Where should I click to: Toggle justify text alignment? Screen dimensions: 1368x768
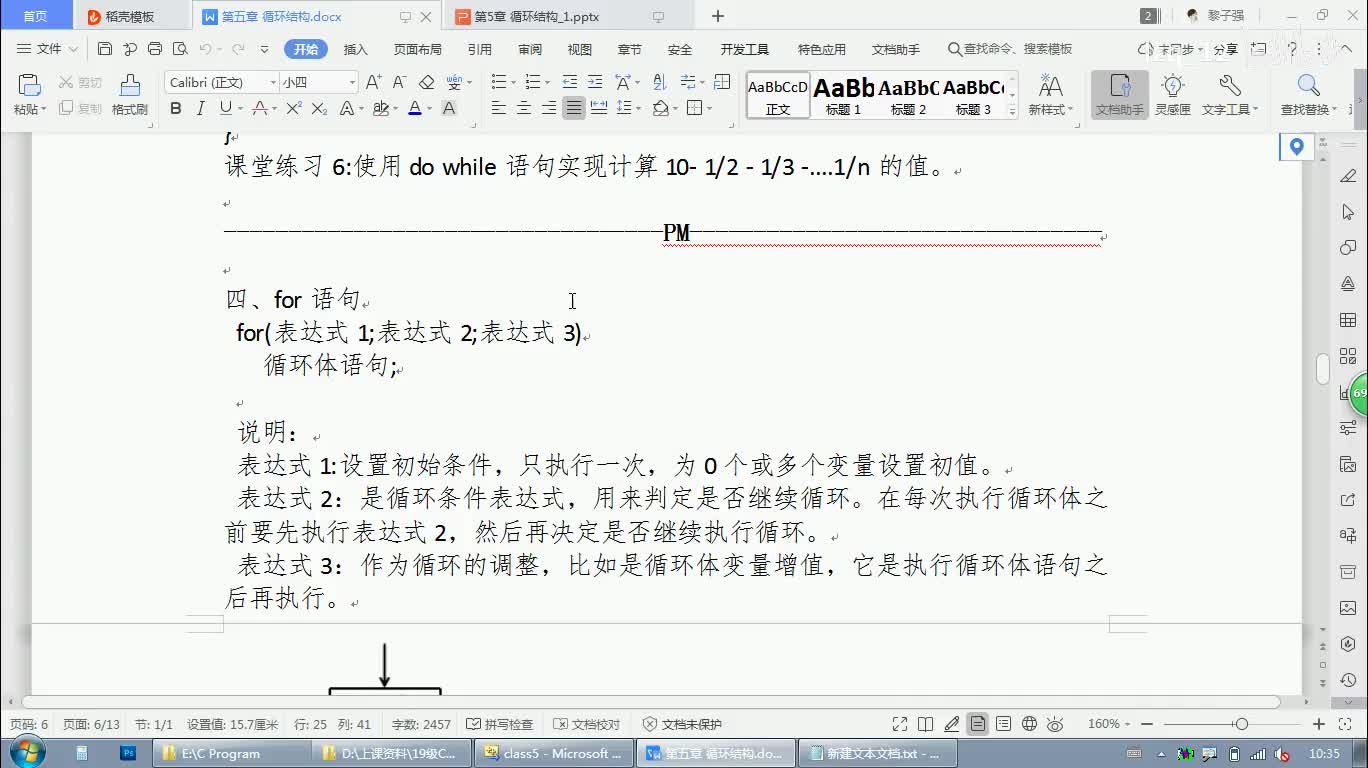573,109
